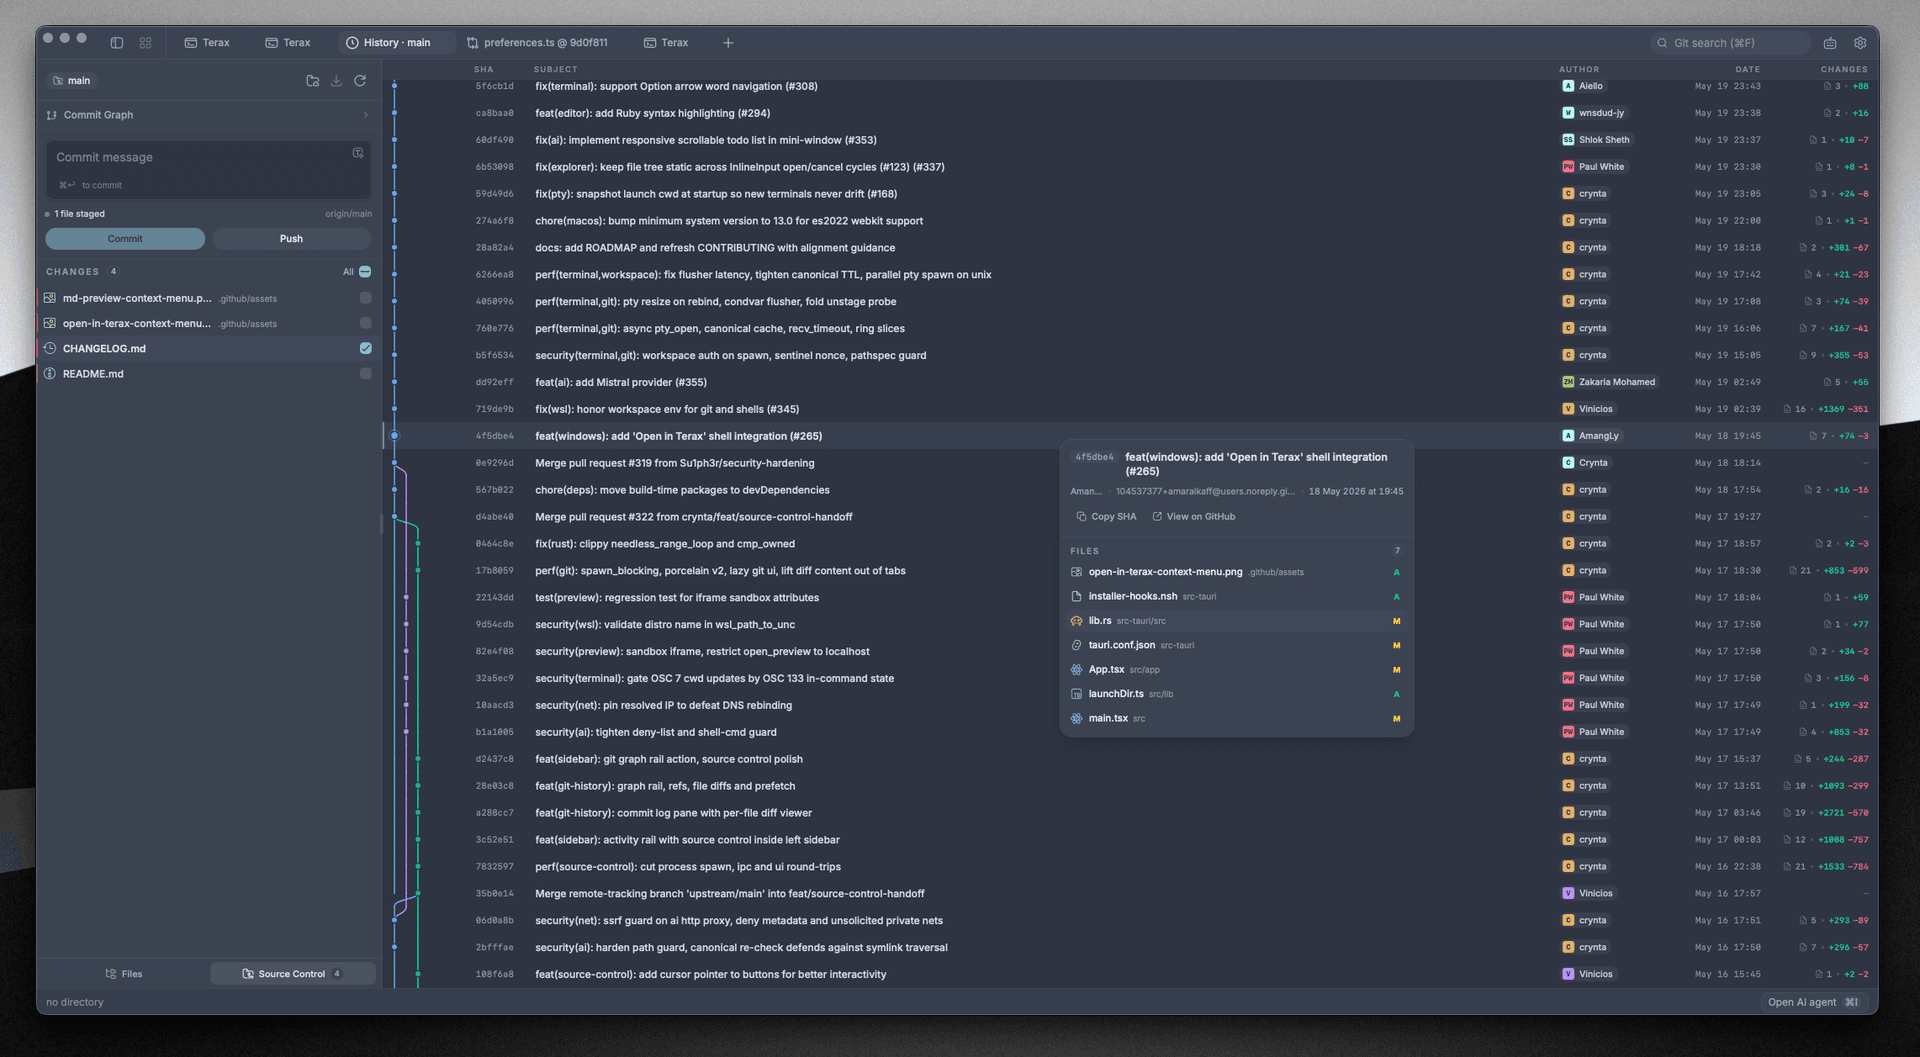This screenshot has height=1057, width=1920.
Task: Open the tab grid overview icon
Action: [x=145, y=43]
